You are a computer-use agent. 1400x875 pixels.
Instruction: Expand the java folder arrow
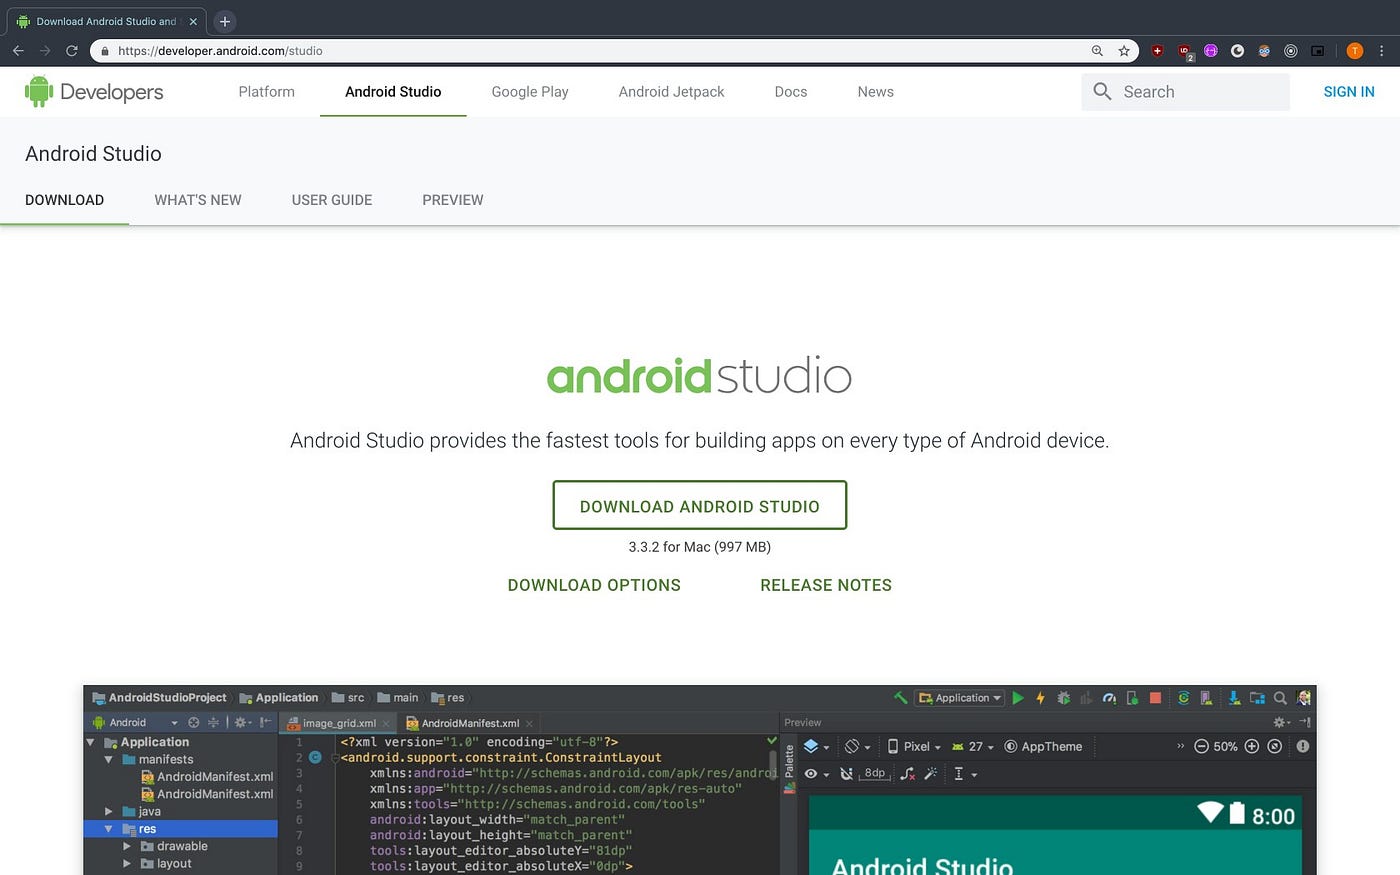(109, 811)
